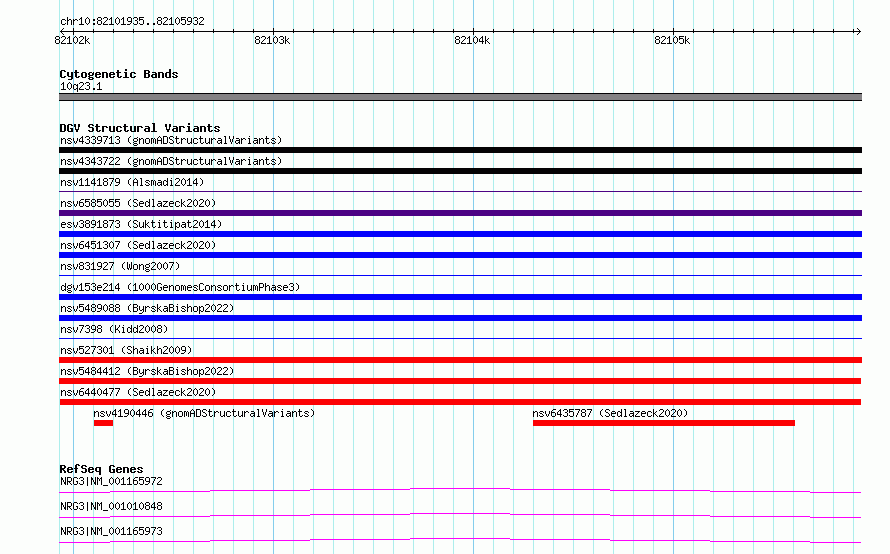Open variant dgv153e214 (1000GenomesConsortiumPhase3)
The height and width of the screenshot is (554, 890).
180,287
